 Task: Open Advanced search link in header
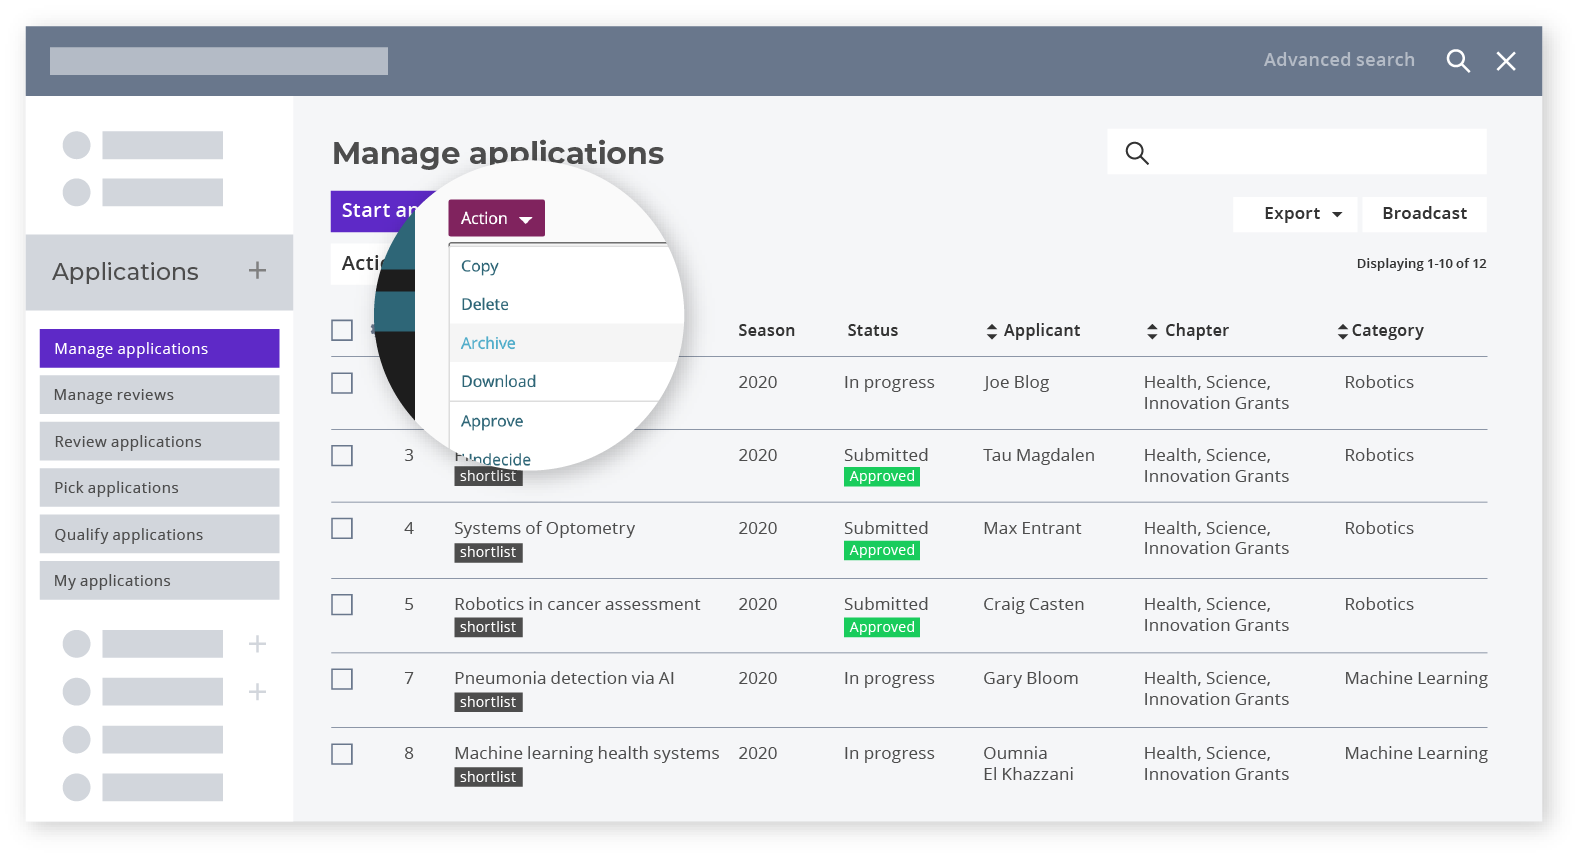pyautogui.click(x=1339, y=60)
